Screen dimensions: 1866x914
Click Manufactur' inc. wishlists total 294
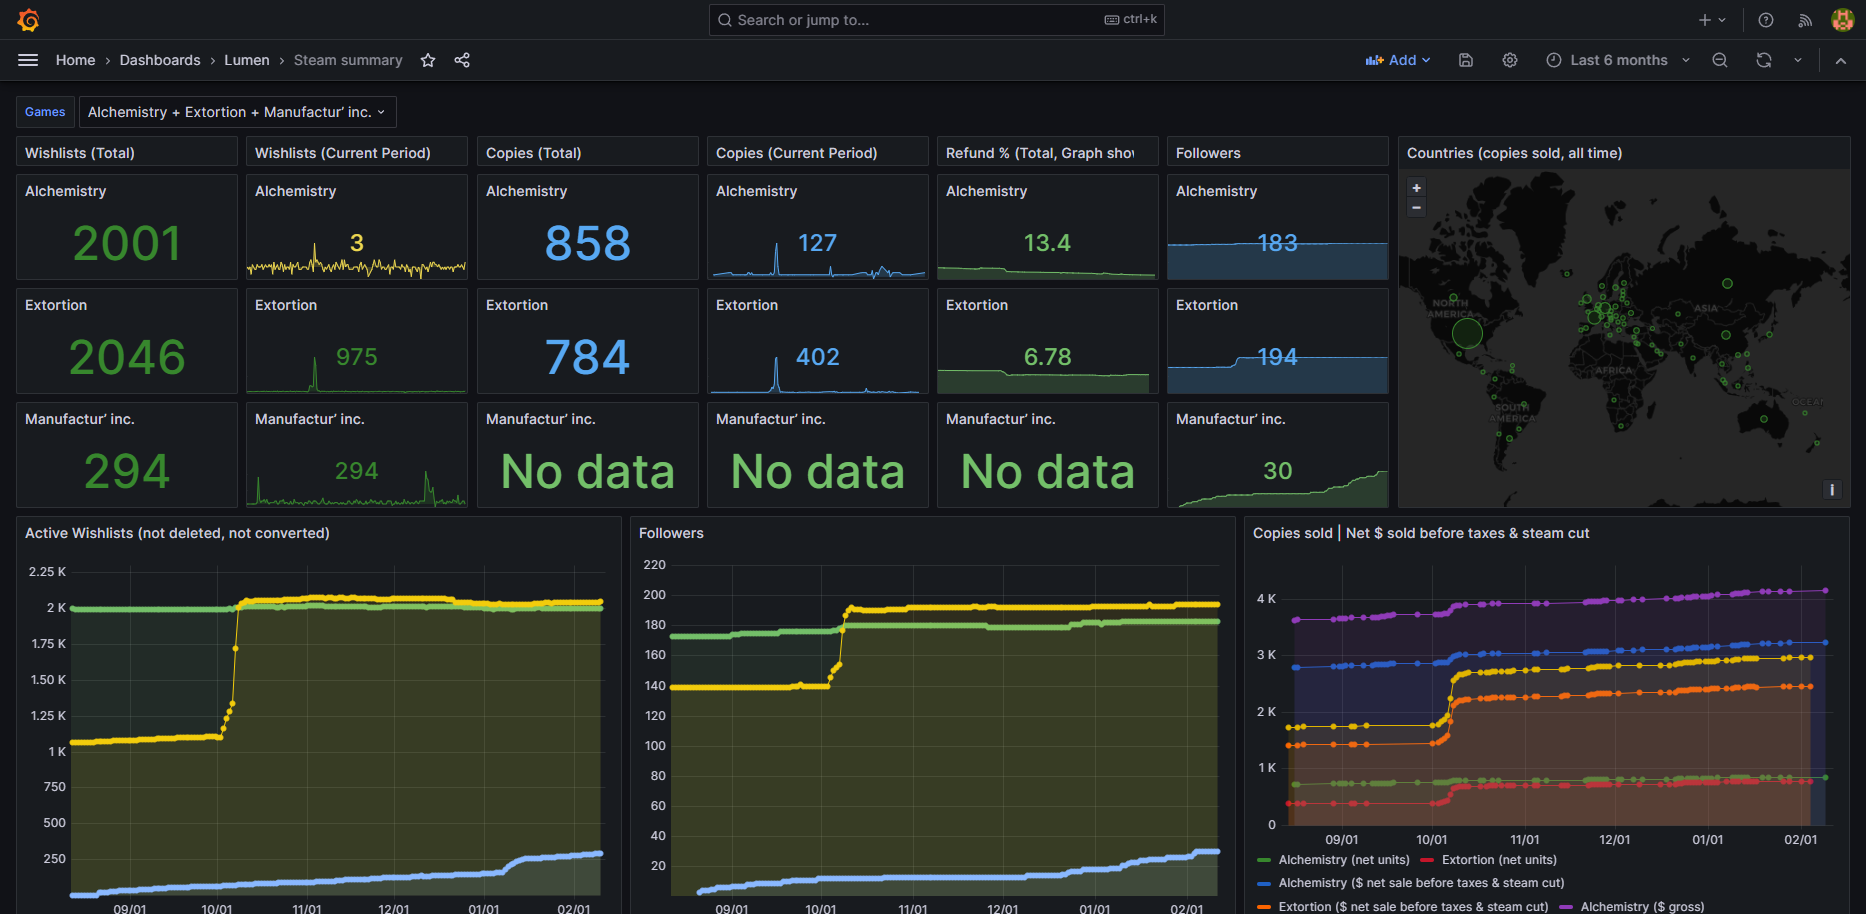[127, 471]
